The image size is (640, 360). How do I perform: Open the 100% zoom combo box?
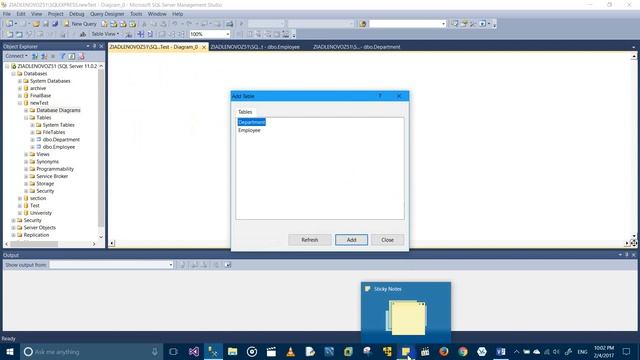[210, 34]
